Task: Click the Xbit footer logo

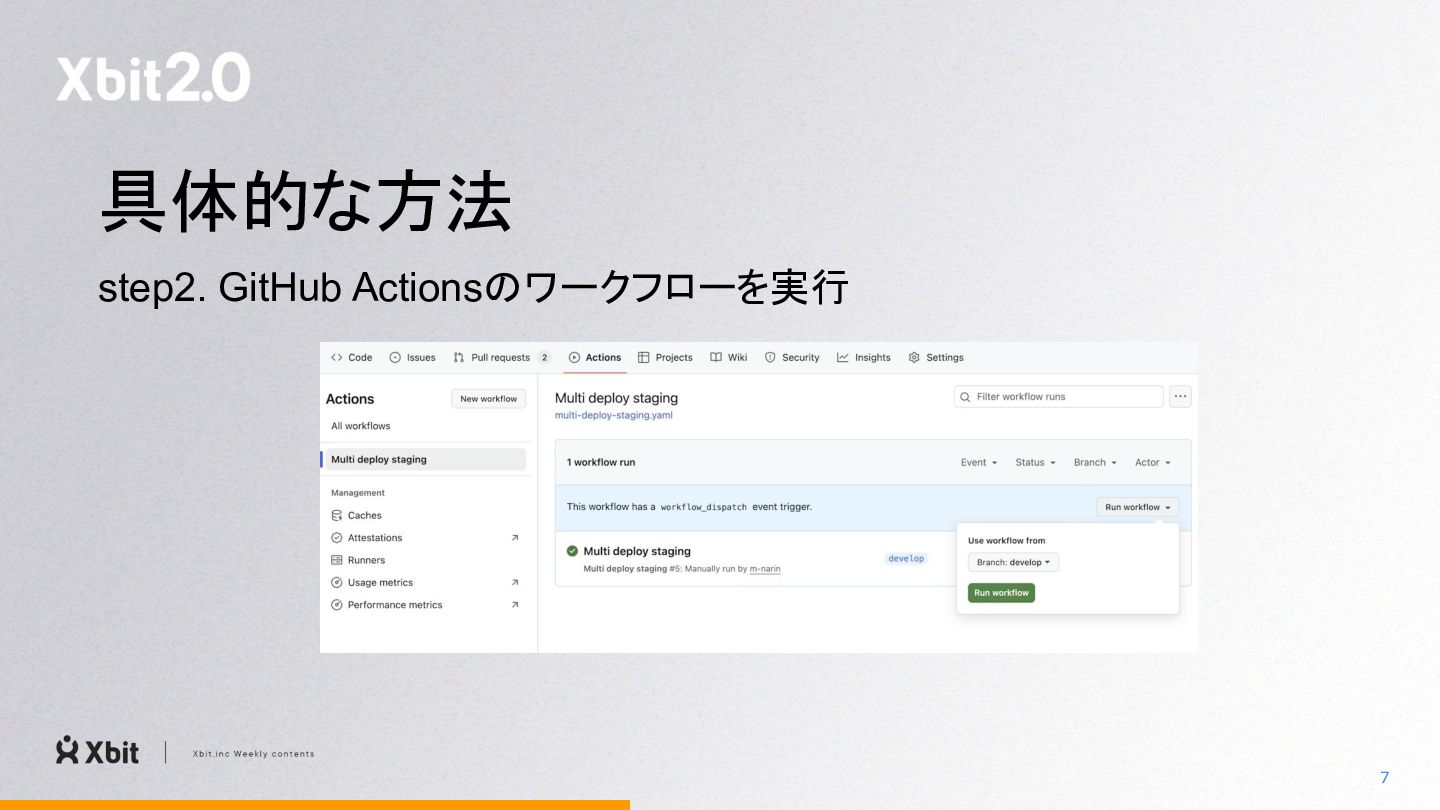Action: (x=97, y=751)
